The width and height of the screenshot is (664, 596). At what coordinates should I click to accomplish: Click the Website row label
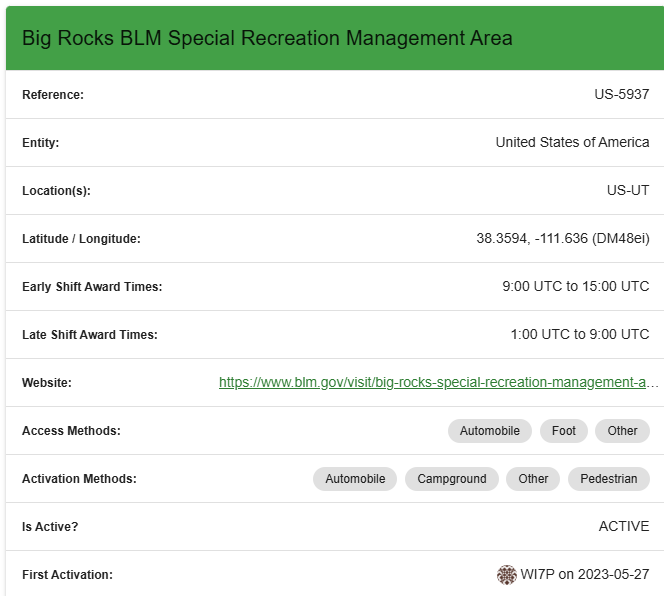click(x=47, y=383)
